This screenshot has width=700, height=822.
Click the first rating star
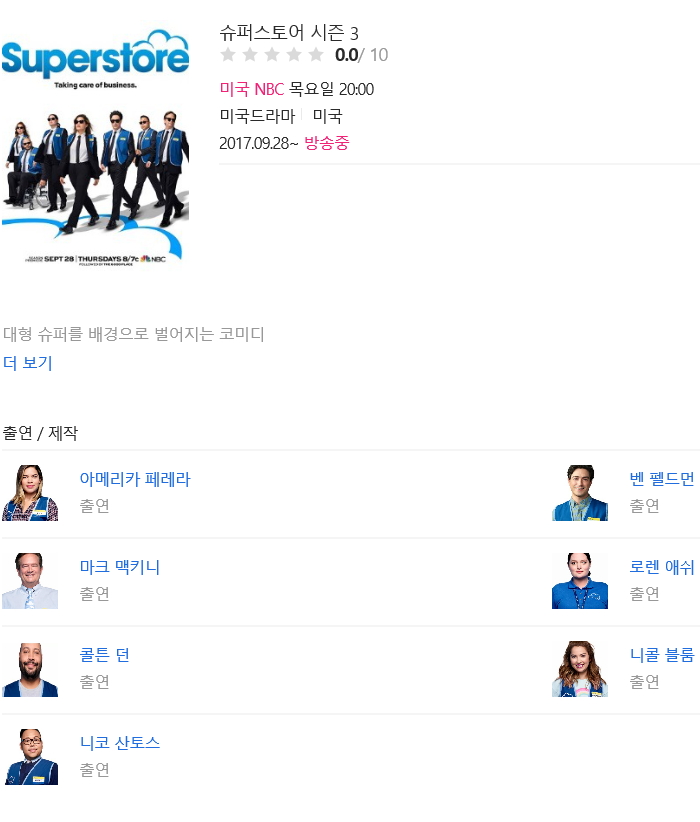pyautogui.click(x=228, y=55)
